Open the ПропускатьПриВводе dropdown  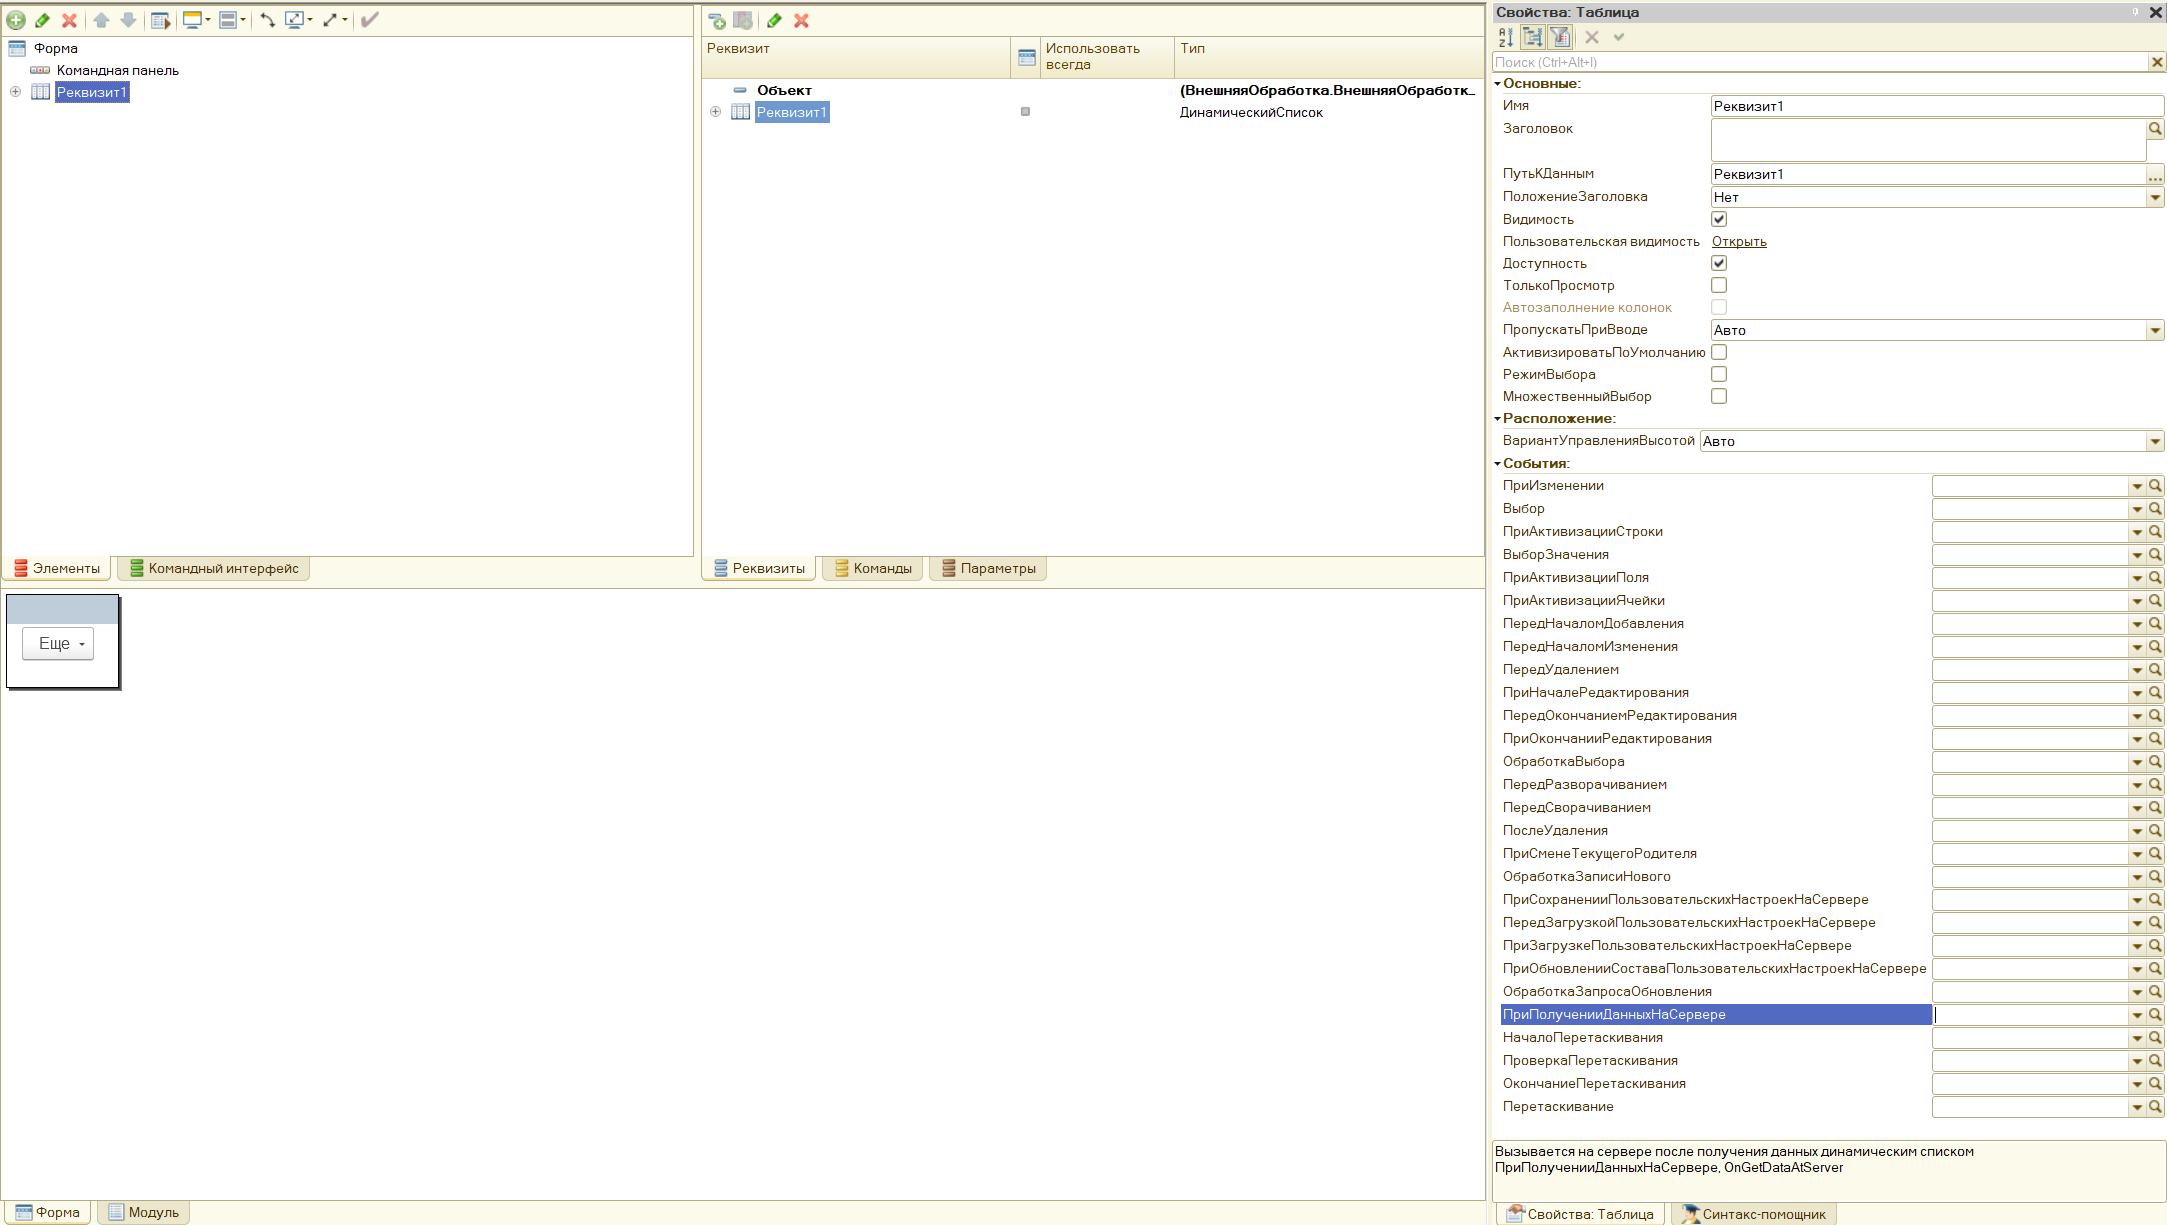[2155, 330]
